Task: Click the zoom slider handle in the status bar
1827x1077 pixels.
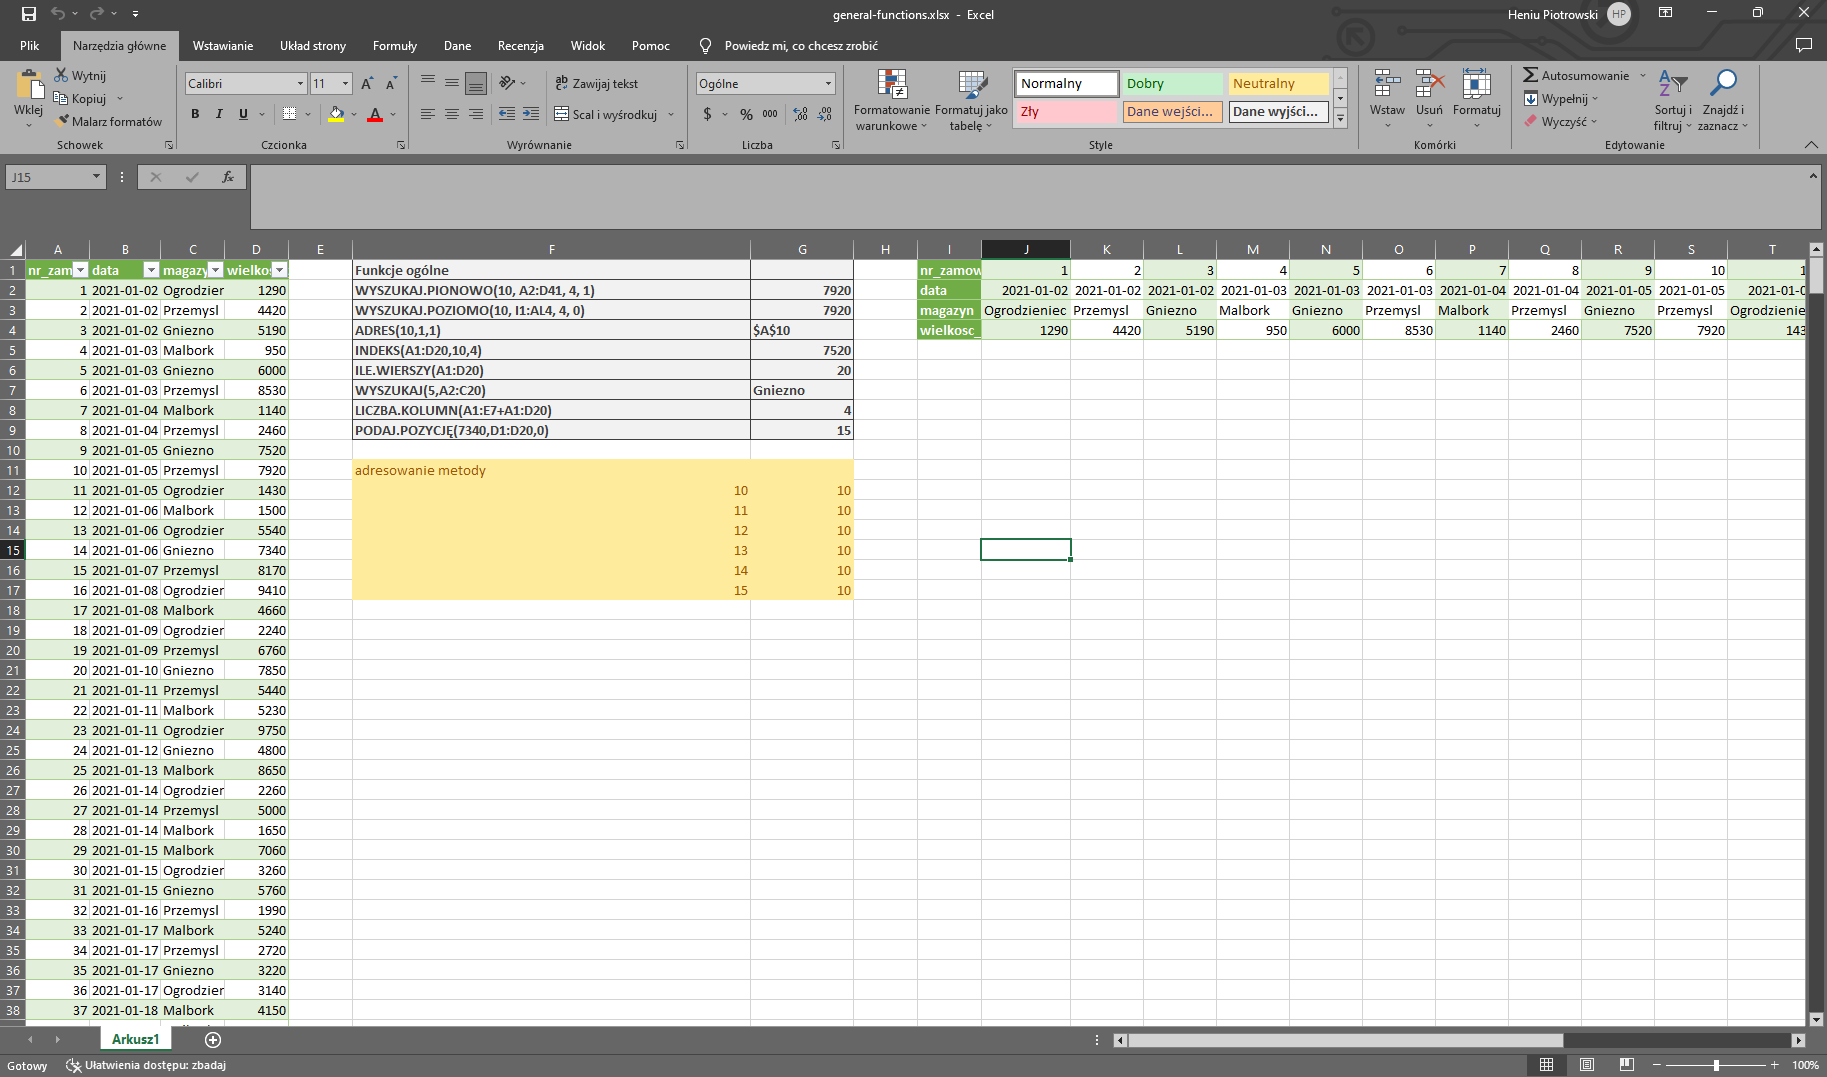Action: click(x=1716, y=1065)
